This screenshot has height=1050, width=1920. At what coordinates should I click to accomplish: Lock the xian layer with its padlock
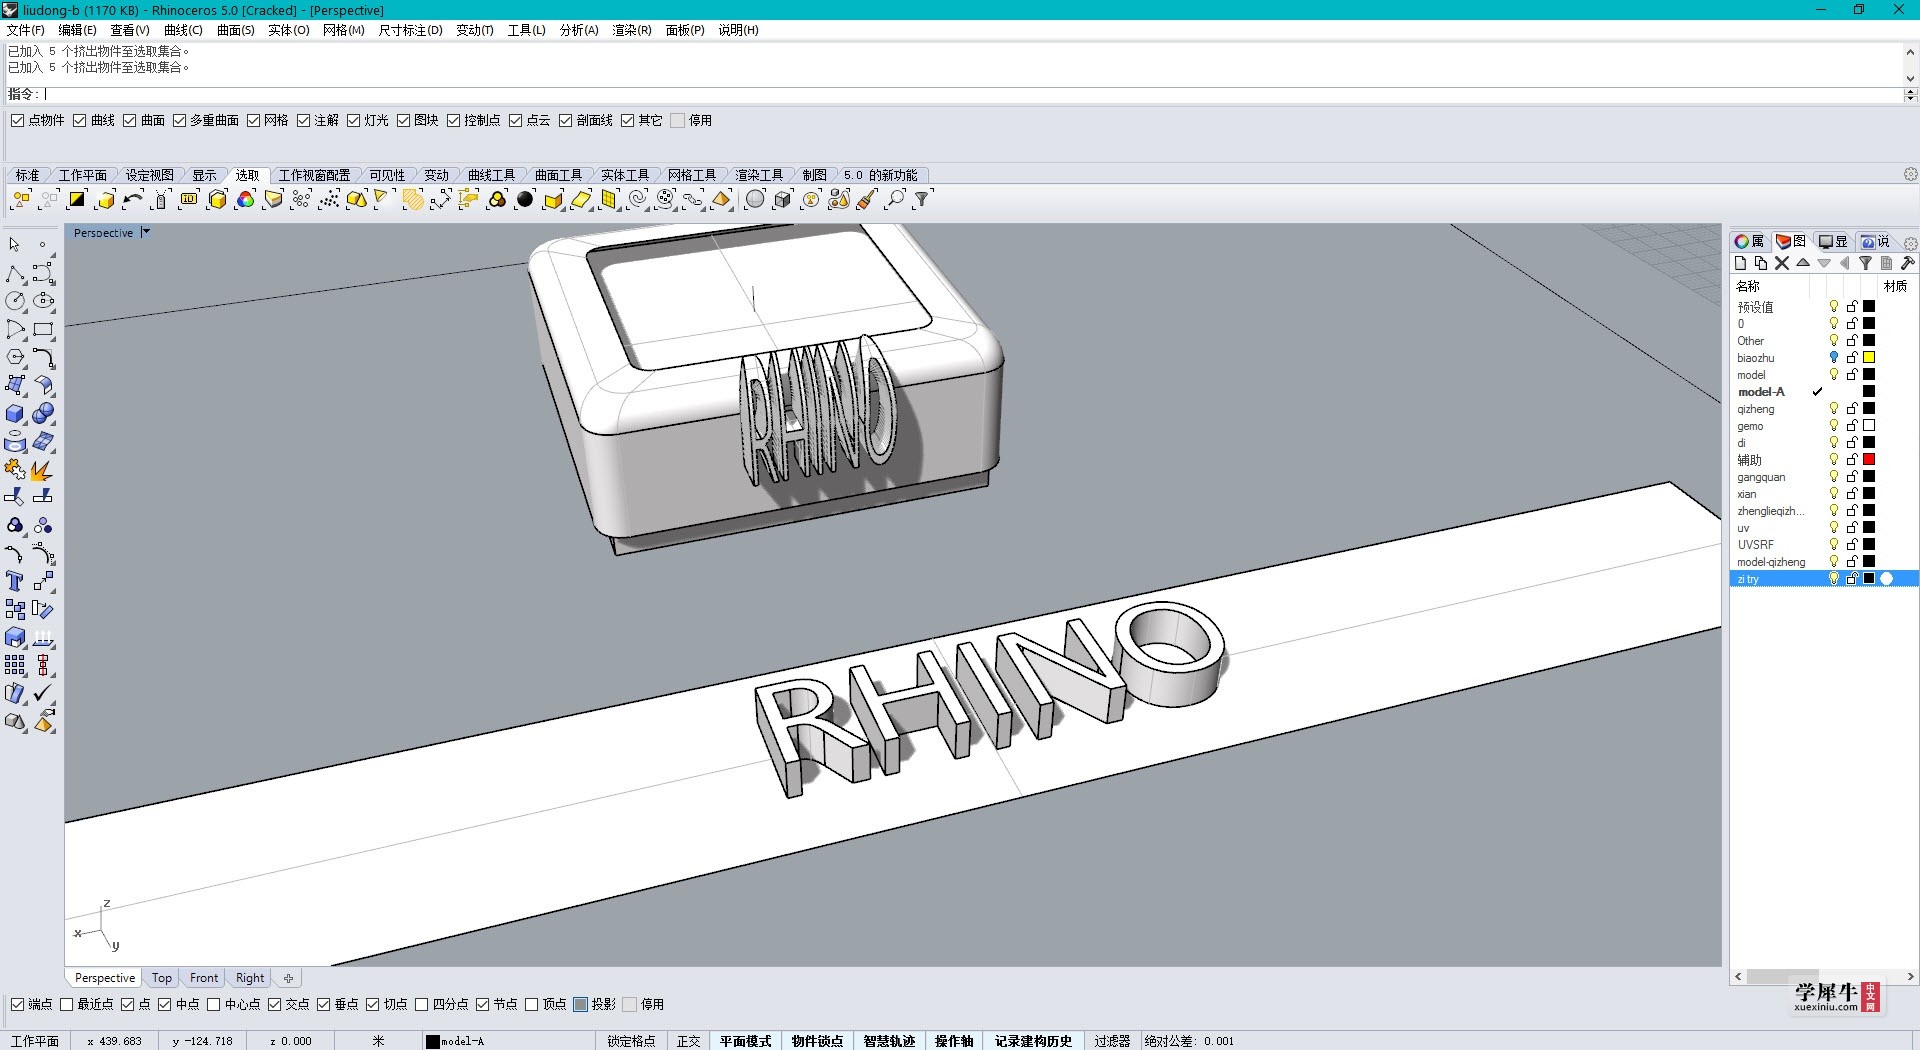point(1852,493)
